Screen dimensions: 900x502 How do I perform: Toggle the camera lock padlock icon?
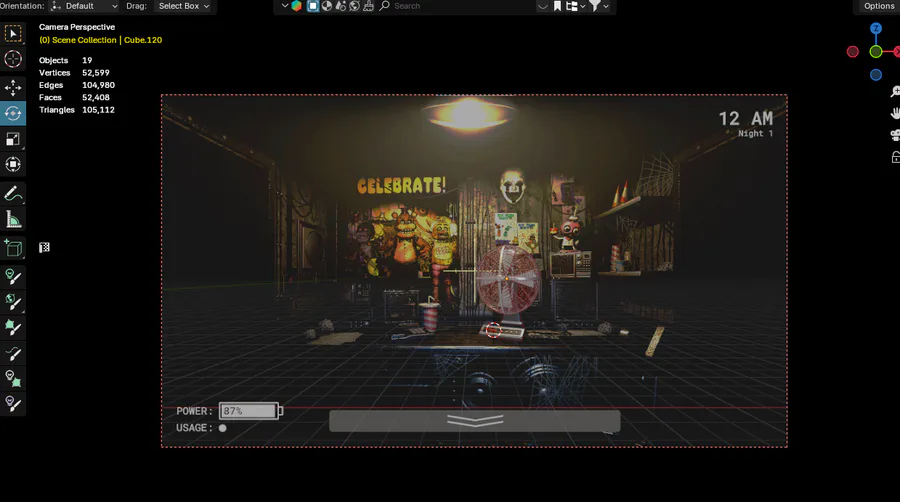pyautogui.click(x=895, y=157)
